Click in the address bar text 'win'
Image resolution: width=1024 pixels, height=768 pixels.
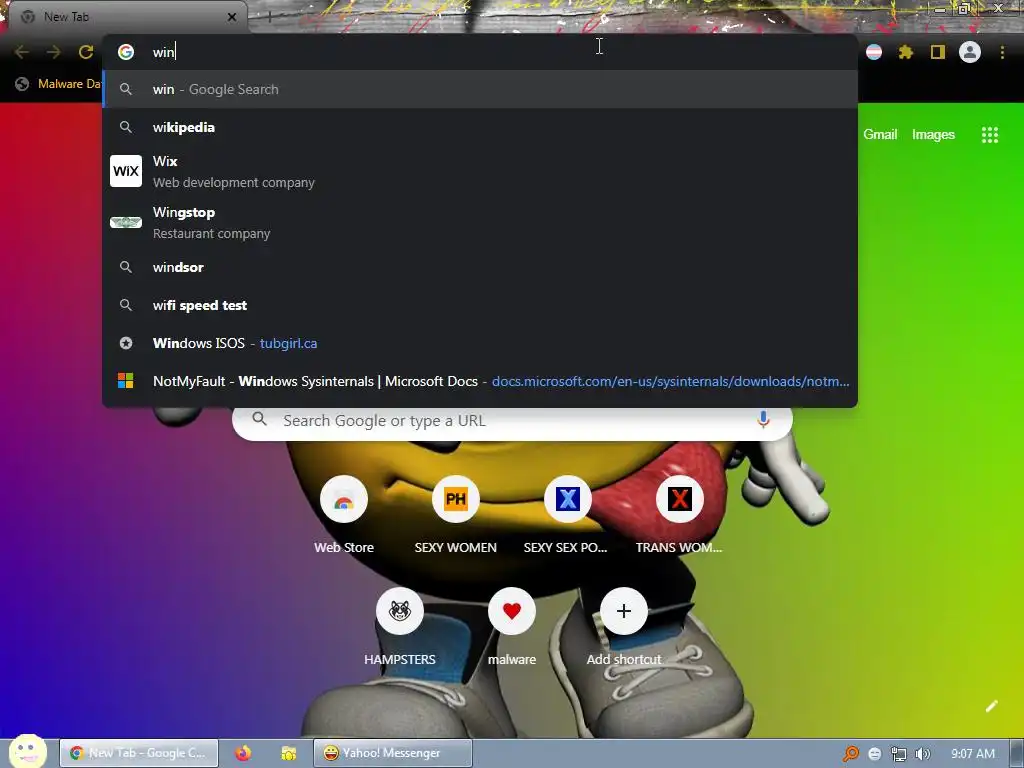(163, 52)
